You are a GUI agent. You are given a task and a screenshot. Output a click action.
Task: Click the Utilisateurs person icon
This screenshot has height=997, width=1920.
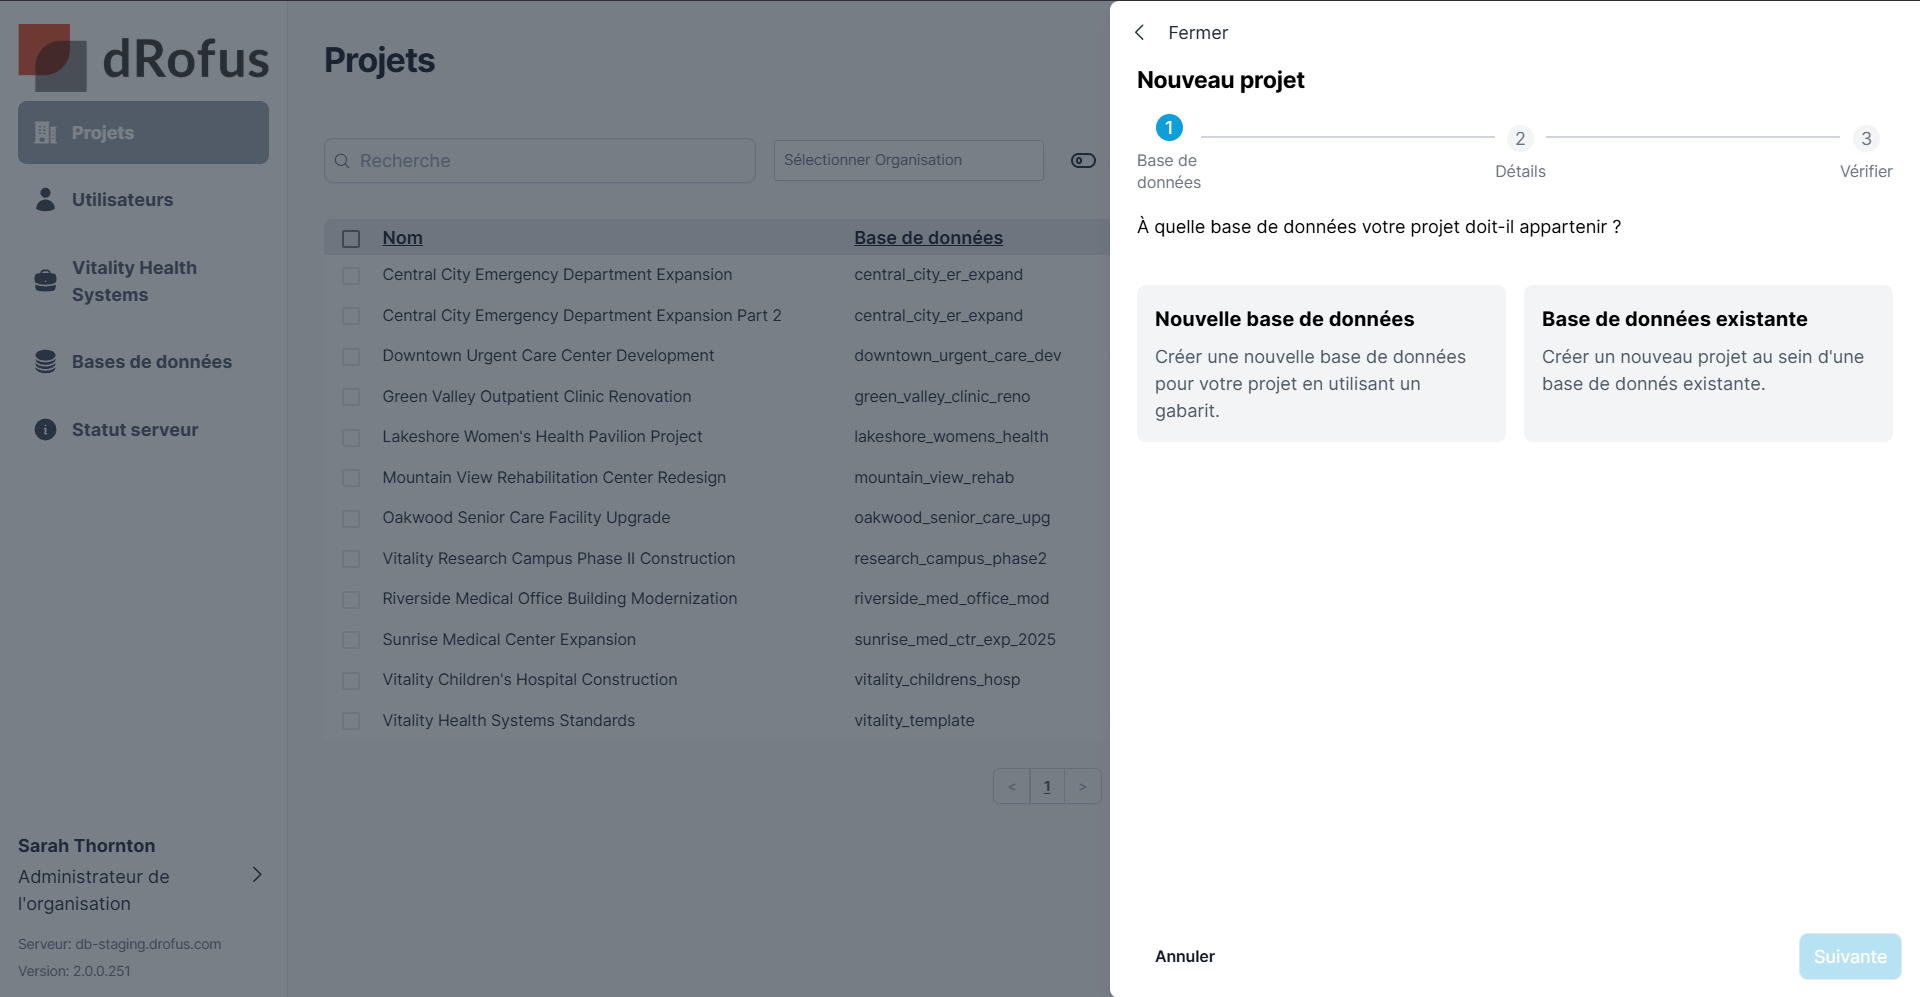pyautogui.click(x=45, y=200)
